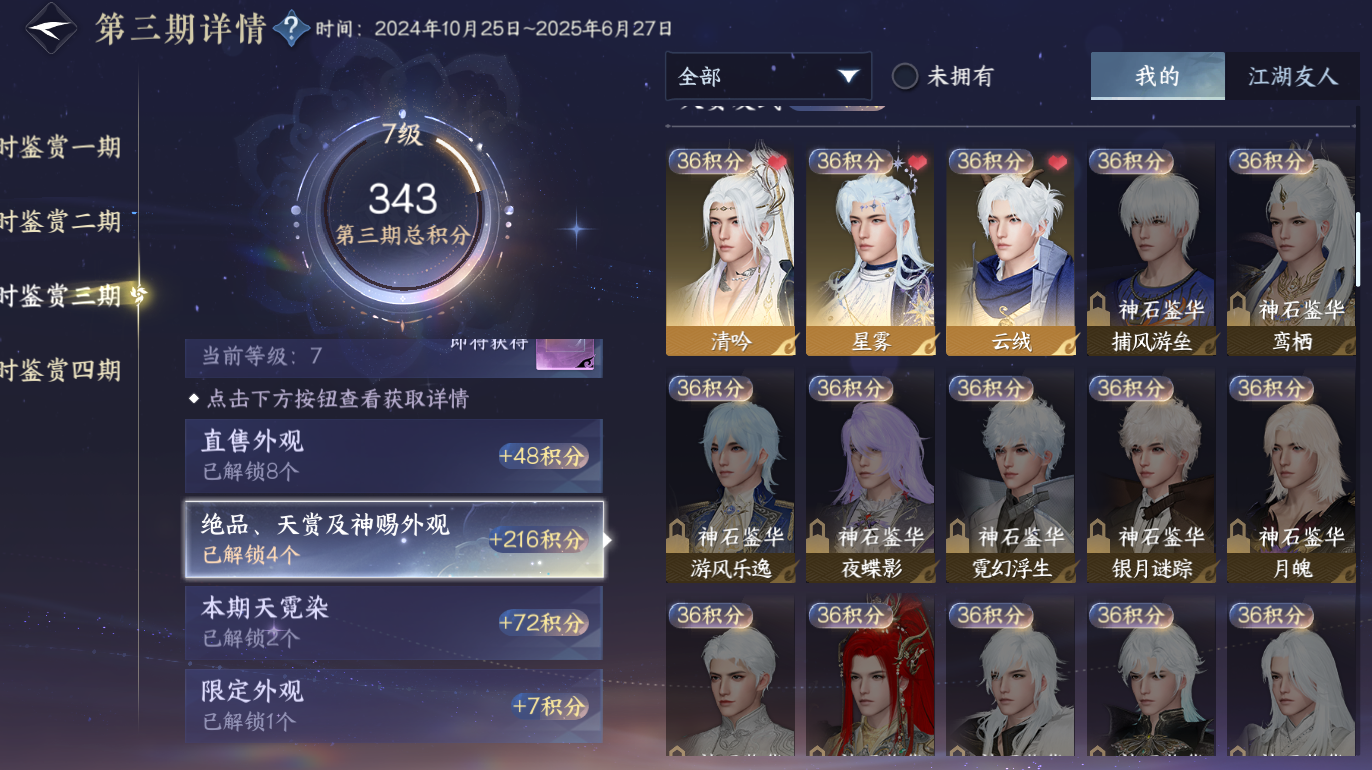
Task: Expand 绝品、天赏及神赐外观 details arrow
Action: click(607, 540)
